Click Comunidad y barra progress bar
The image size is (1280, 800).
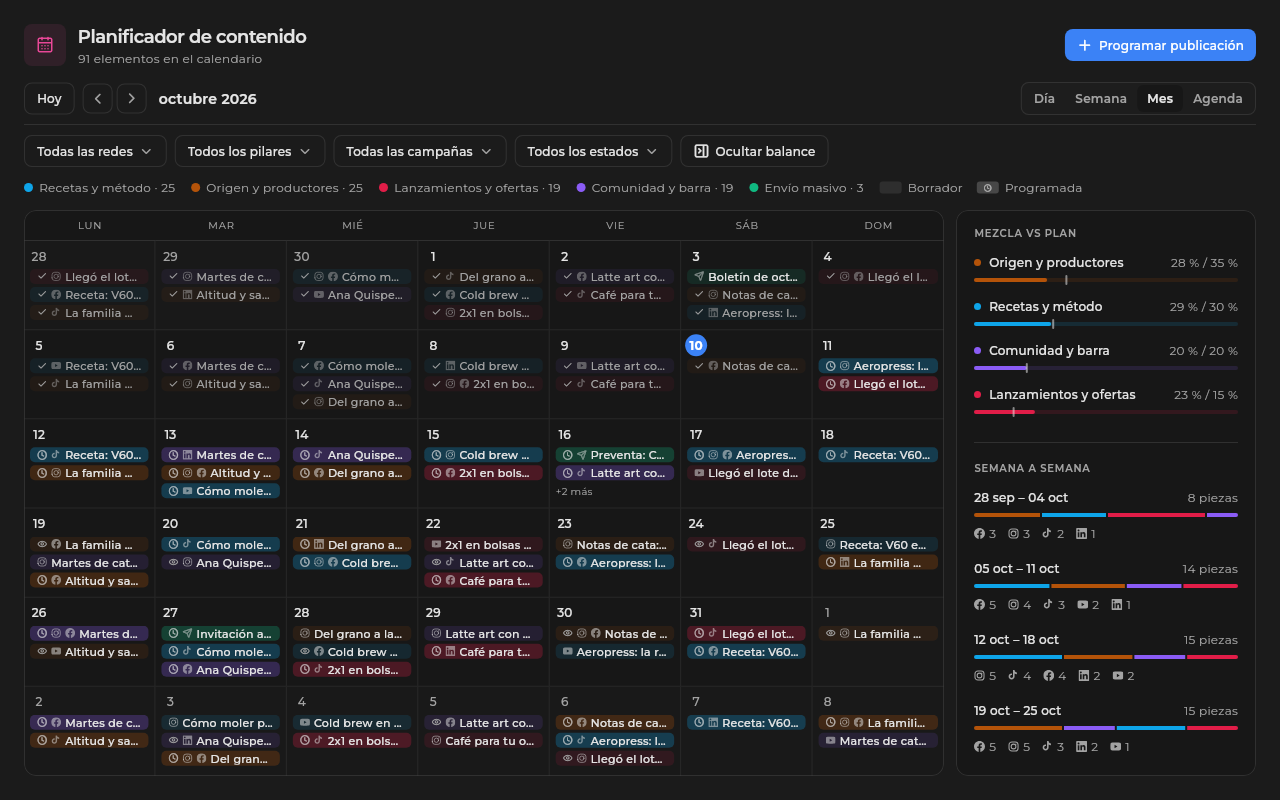click(1106, 368)
